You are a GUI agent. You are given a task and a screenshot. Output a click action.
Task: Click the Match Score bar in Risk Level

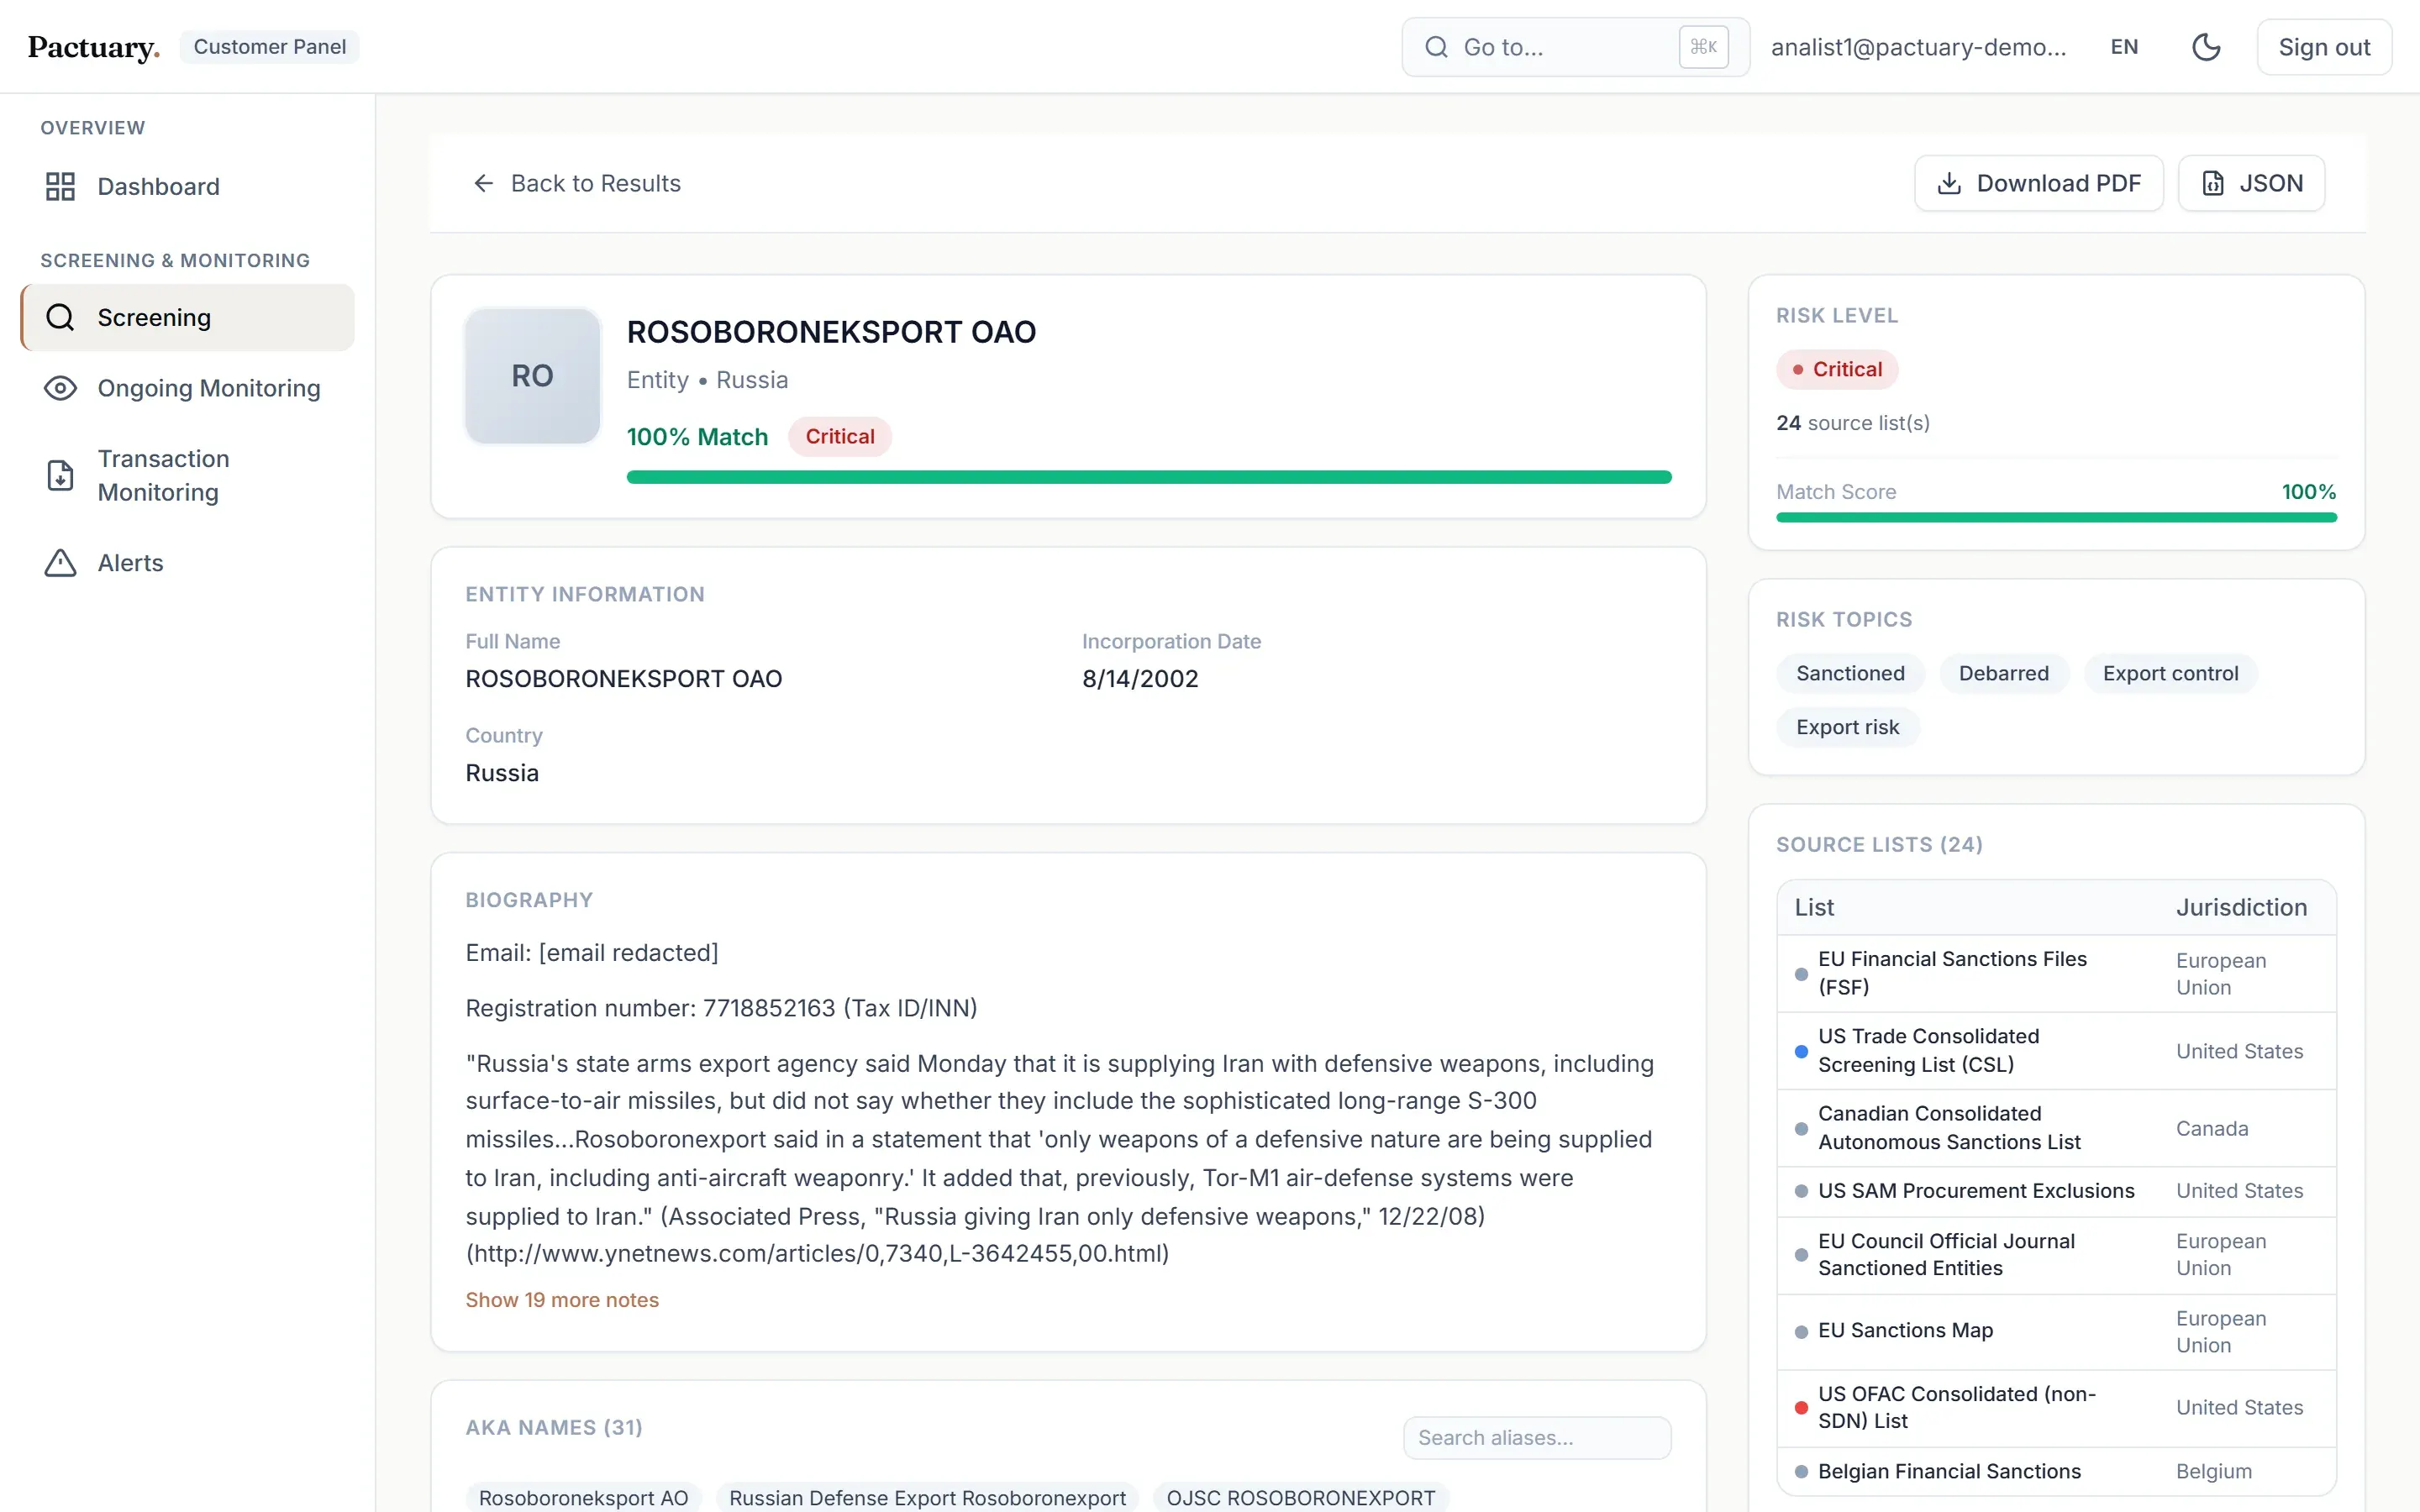pyautogui.click(x=2056, y=517)
